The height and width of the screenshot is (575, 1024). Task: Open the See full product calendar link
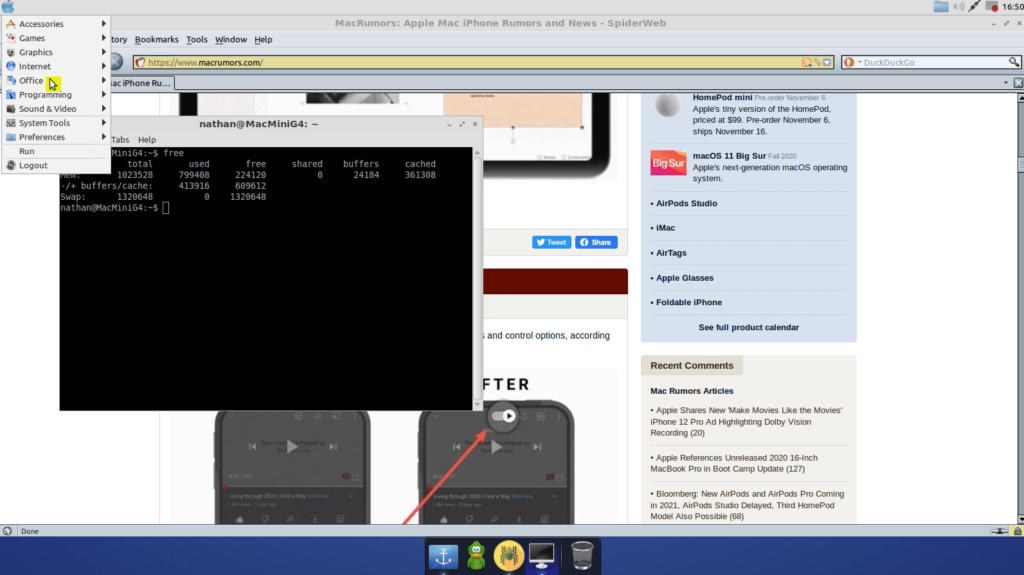pyautogui.click(x=748, y=327)
